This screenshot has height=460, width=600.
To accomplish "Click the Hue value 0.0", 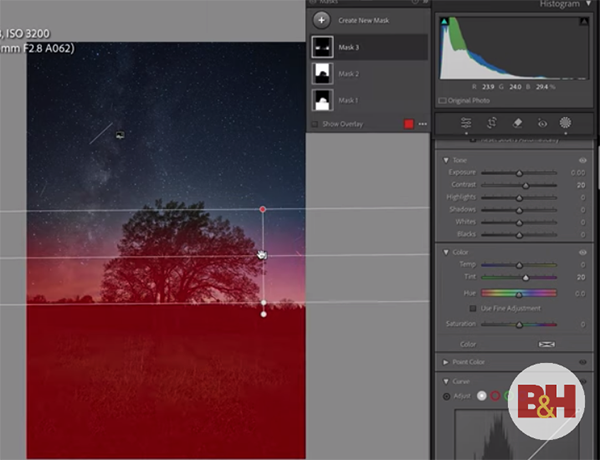I will pos(580,294).
